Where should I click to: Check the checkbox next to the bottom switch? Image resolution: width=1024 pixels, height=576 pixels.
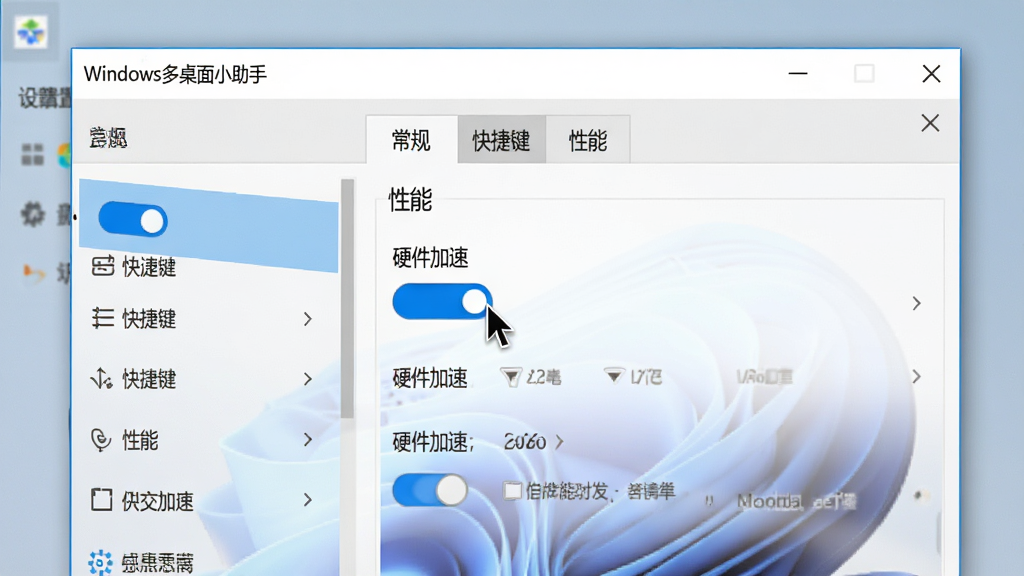[512, 490]
